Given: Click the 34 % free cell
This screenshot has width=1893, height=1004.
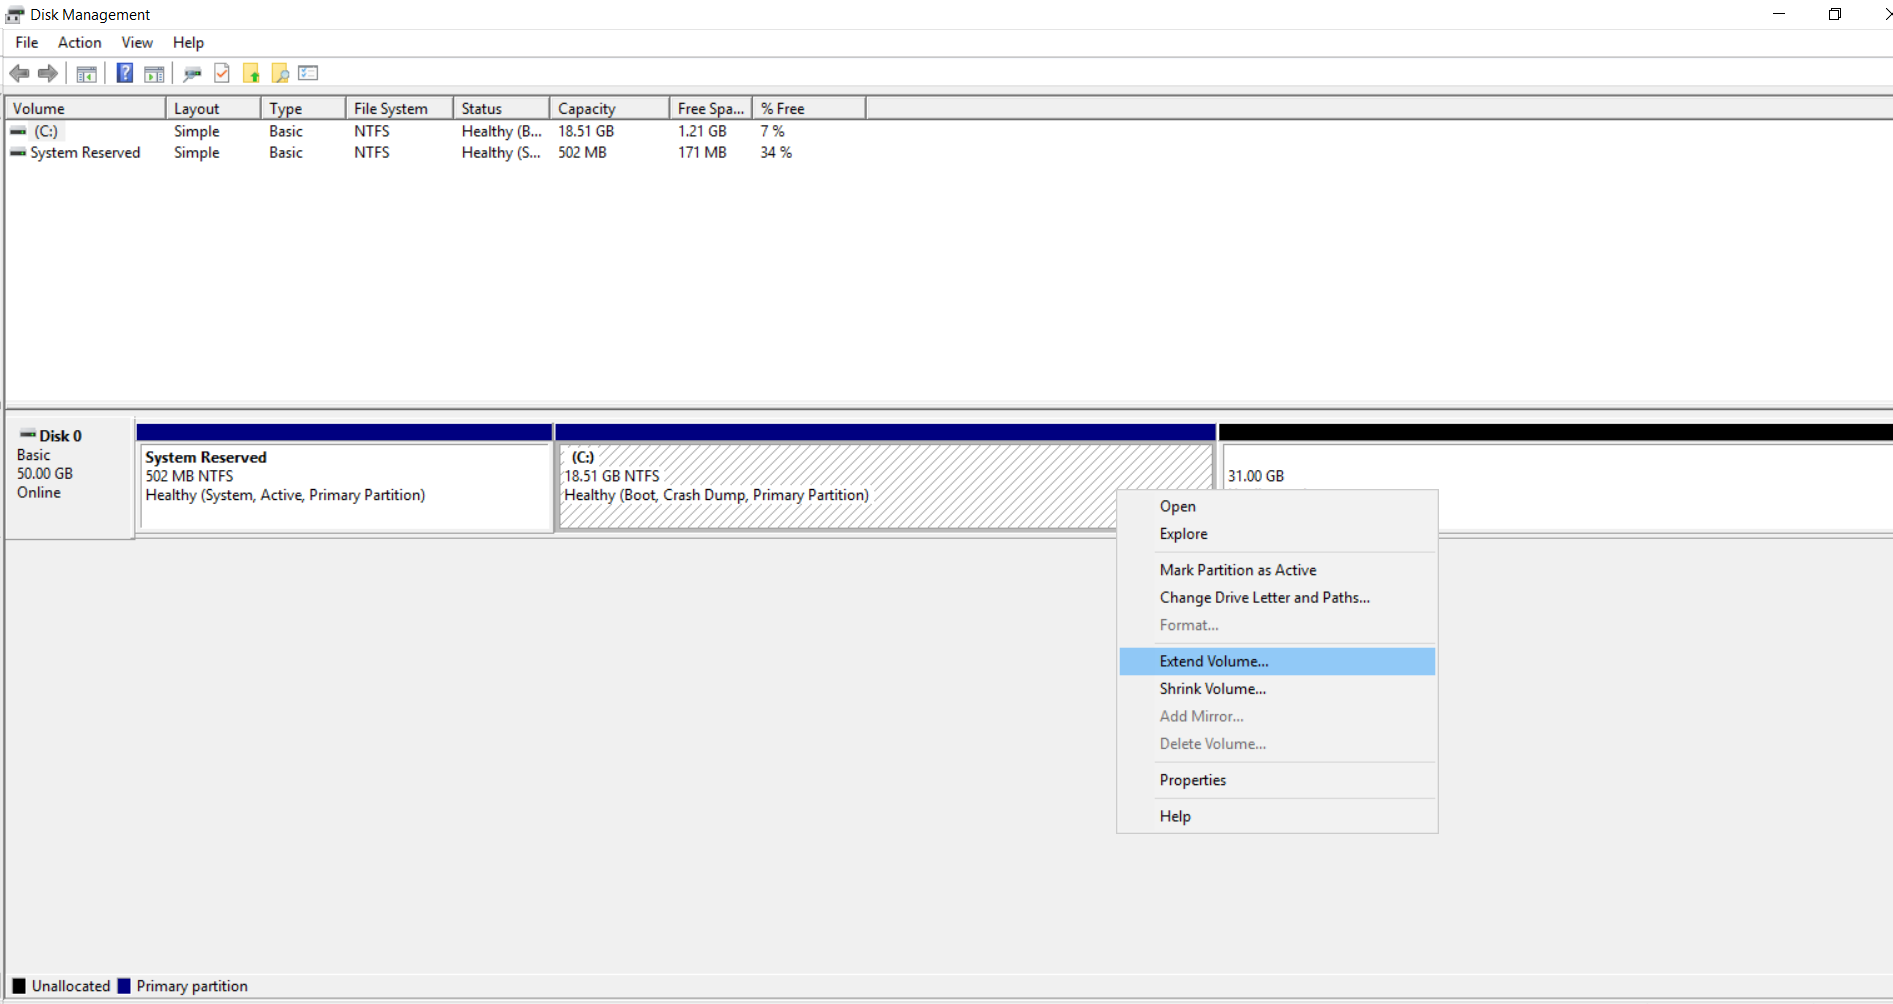Looking at the screenshot, I should 776,152.
